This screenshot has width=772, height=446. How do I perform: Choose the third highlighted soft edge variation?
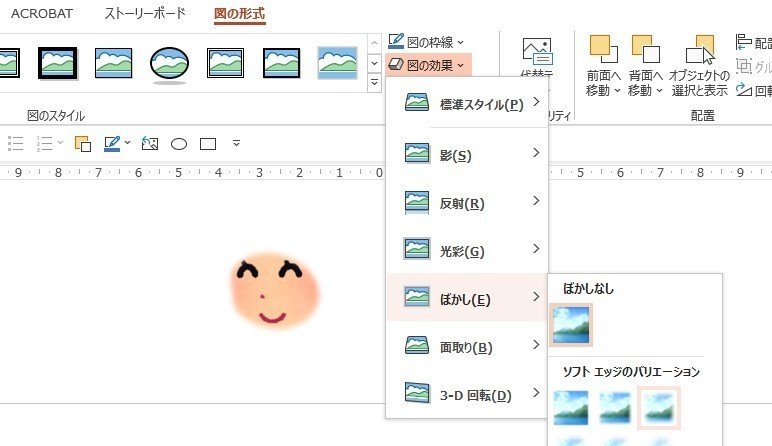click(x=659, y=408)
